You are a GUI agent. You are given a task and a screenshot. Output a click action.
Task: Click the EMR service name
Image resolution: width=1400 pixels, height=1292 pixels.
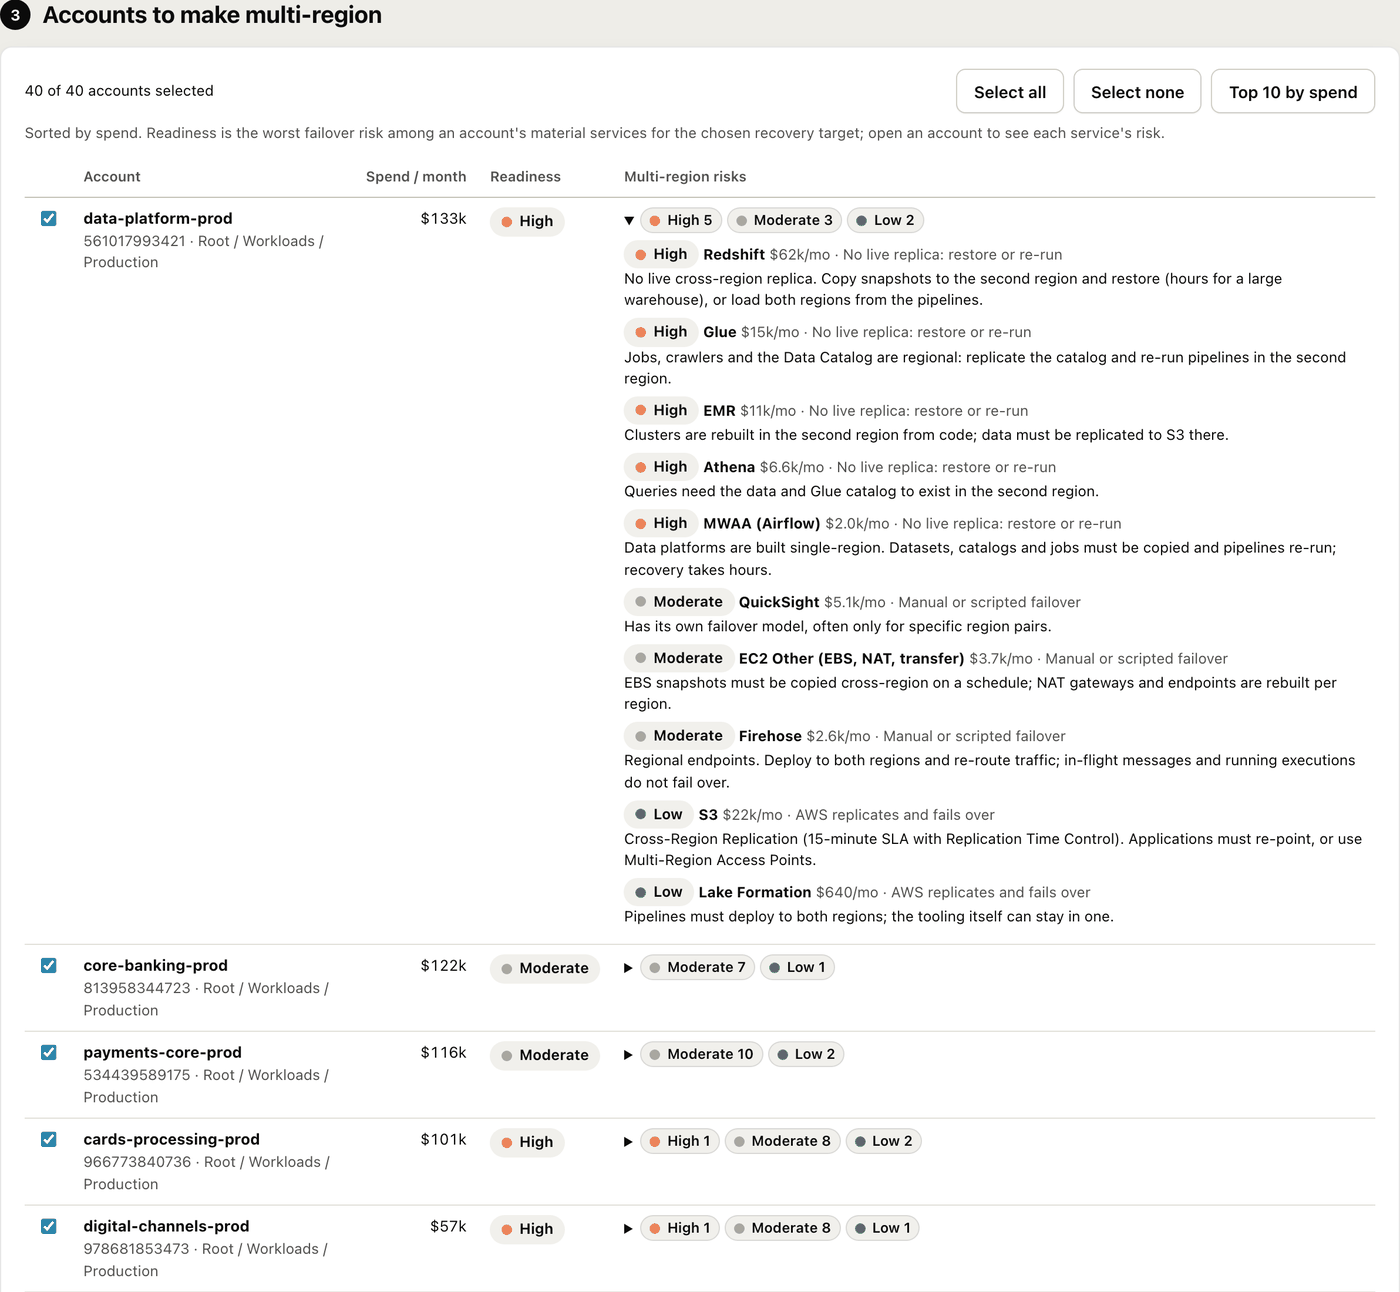[719, 411]
